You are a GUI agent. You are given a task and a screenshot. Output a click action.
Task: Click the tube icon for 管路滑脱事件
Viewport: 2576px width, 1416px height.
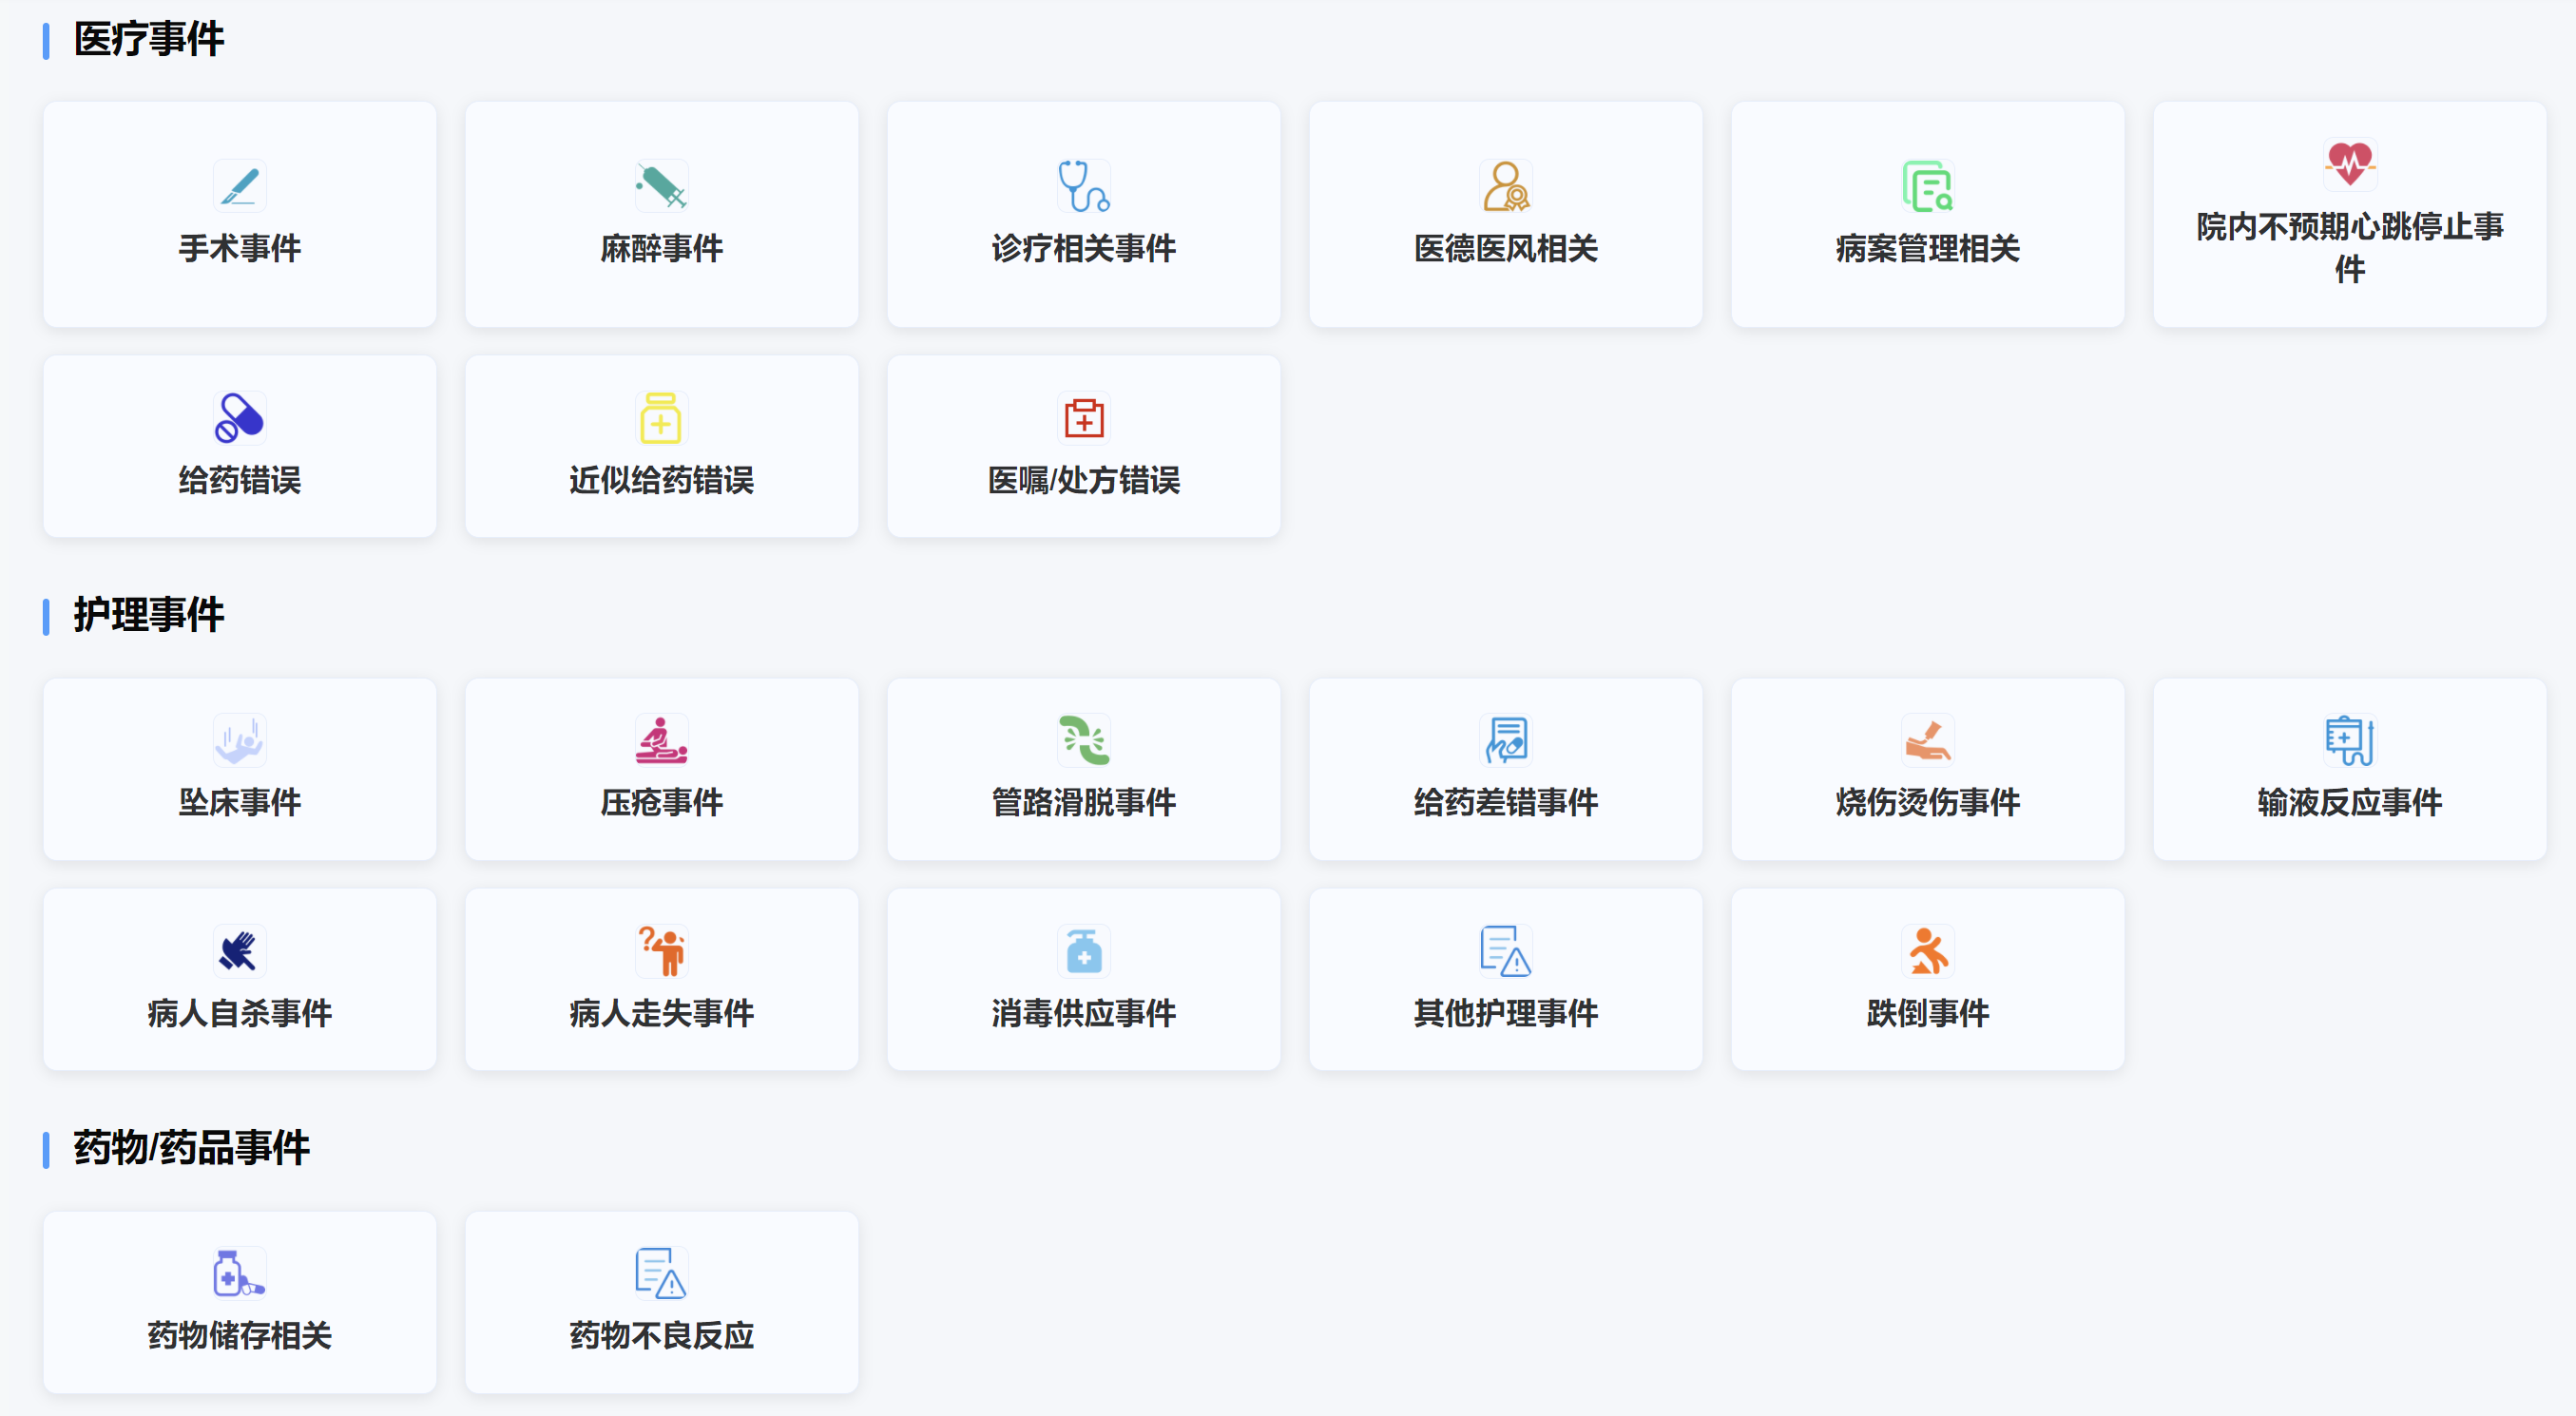coord(1083,740)
